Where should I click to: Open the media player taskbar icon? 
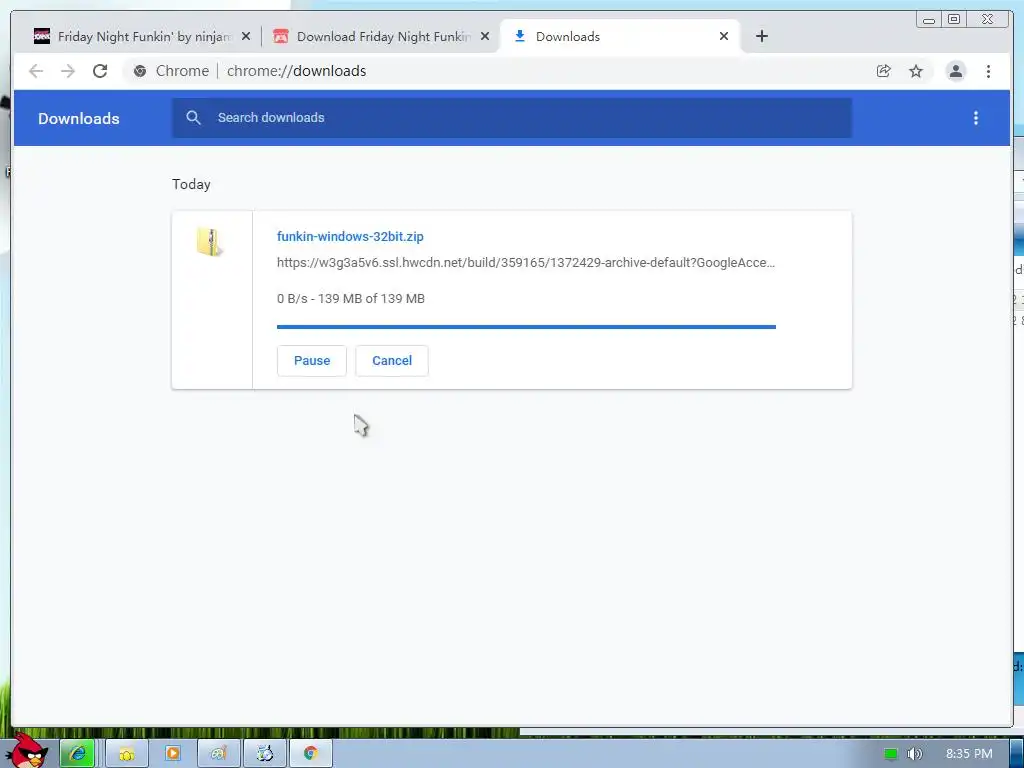coord(172,754)
